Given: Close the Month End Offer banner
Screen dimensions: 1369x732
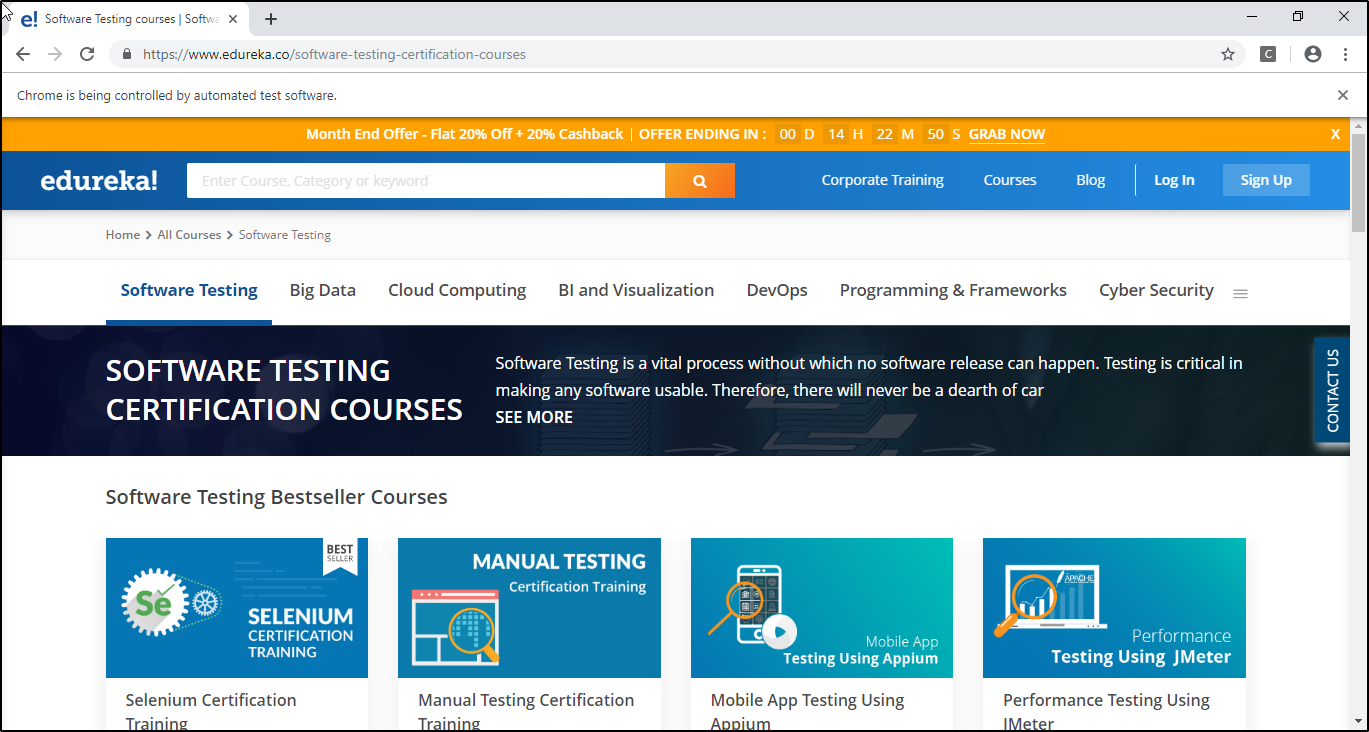Looking at the screenshot, I should pyautogui.click(x=1335, y=134).
